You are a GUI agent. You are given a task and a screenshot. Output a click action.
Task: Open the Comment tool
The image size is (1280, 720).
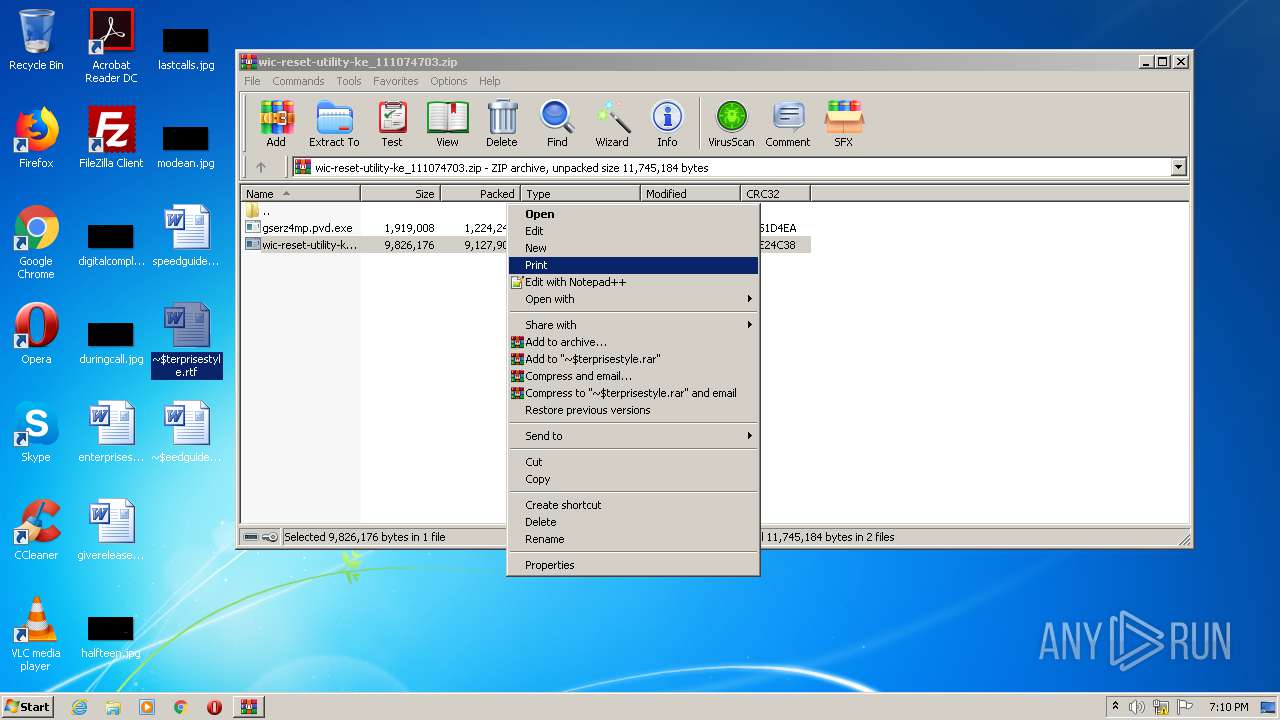point(788,124)
